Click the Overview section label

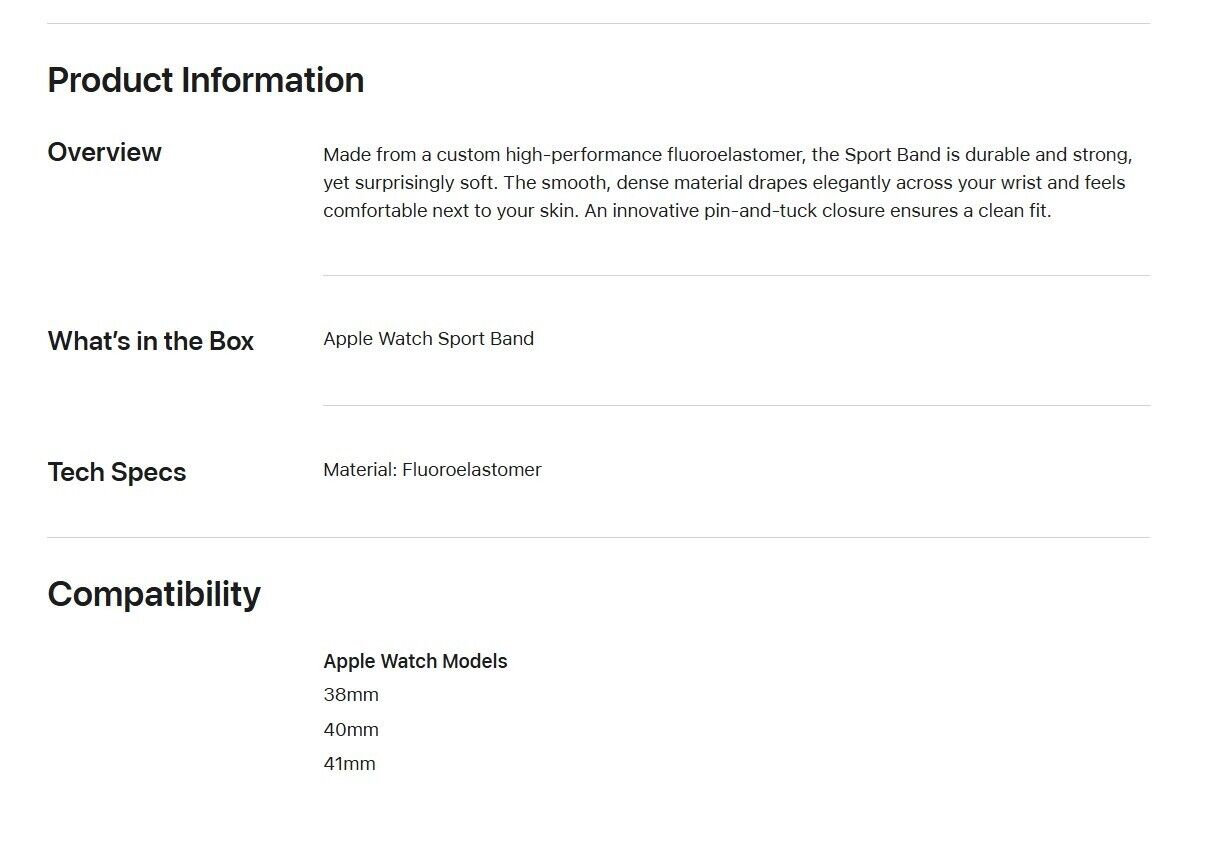tap(104, 152)
